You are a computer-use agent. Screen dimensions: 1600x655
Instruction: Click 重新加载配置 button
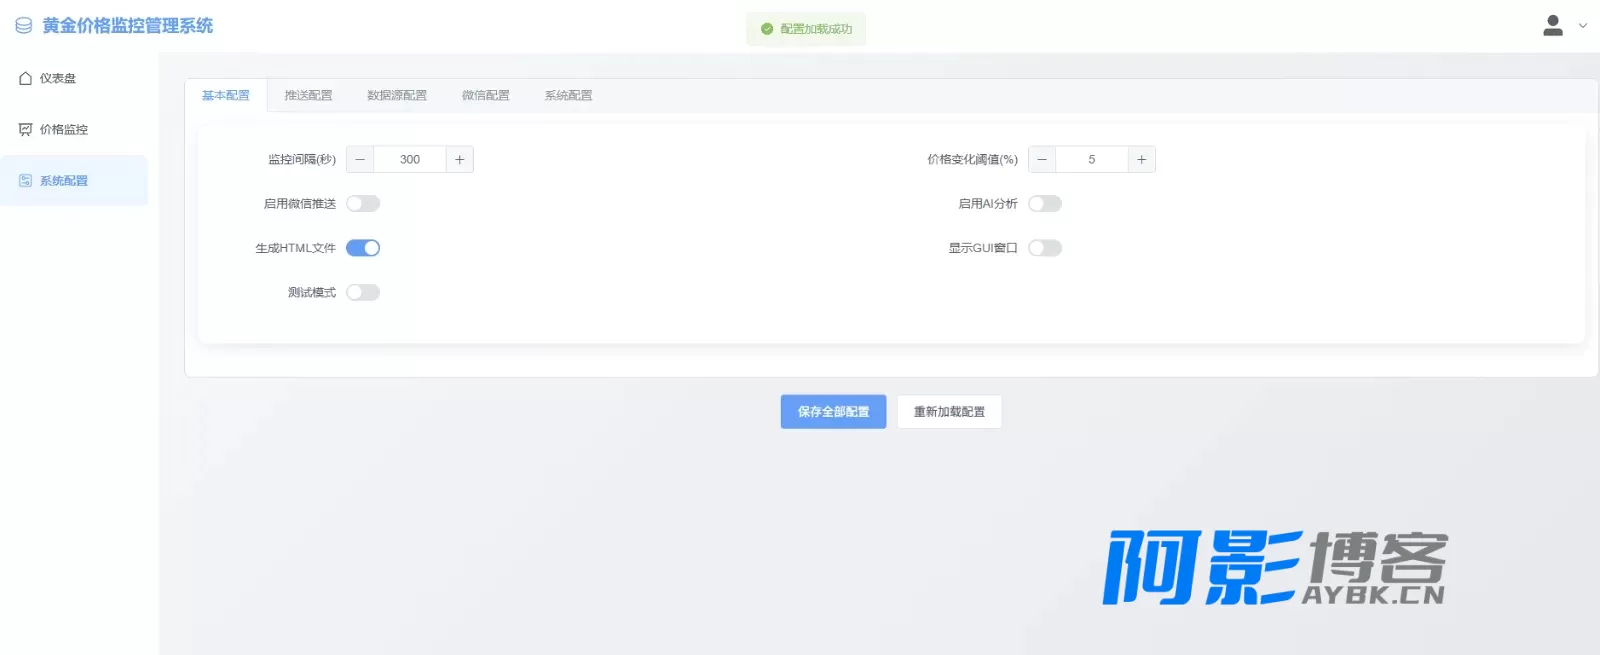pos(949,412)
